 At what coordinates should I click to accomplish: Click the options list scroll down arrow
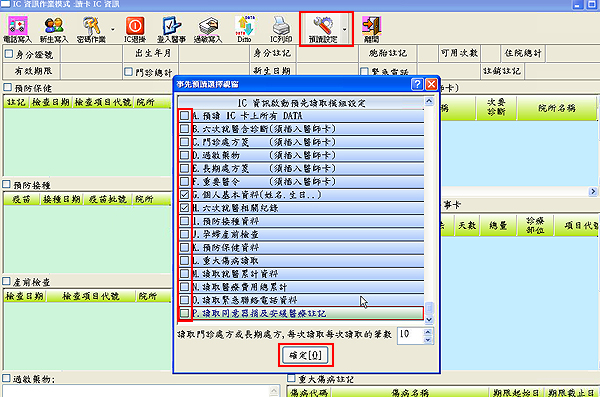[x=429, y=319]
